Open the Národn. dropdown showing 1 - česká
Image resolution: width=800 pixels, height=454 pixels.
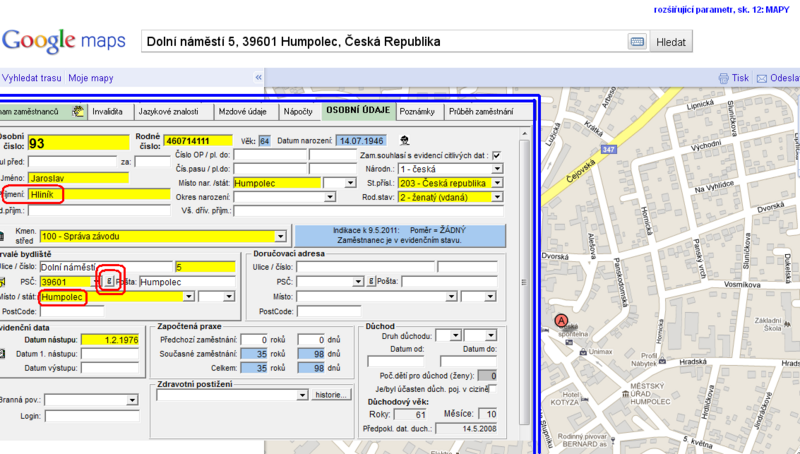pos(497,169)
